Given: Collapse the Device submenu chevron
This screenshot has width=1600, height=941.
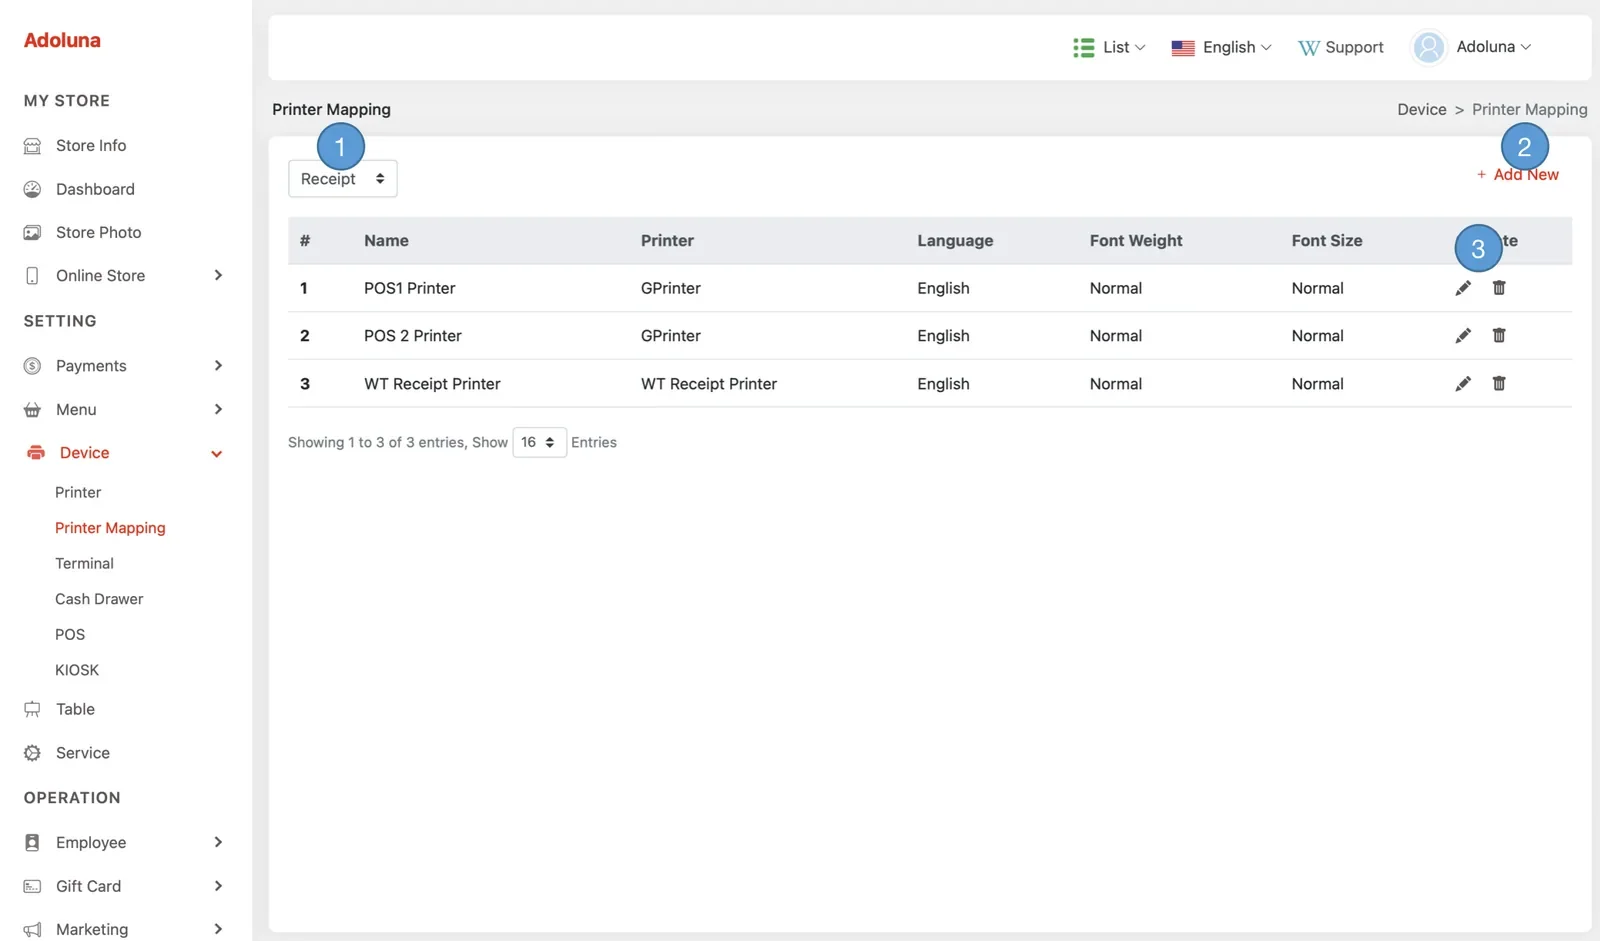Looking at the screenshot, I should [x=216, y=454].
